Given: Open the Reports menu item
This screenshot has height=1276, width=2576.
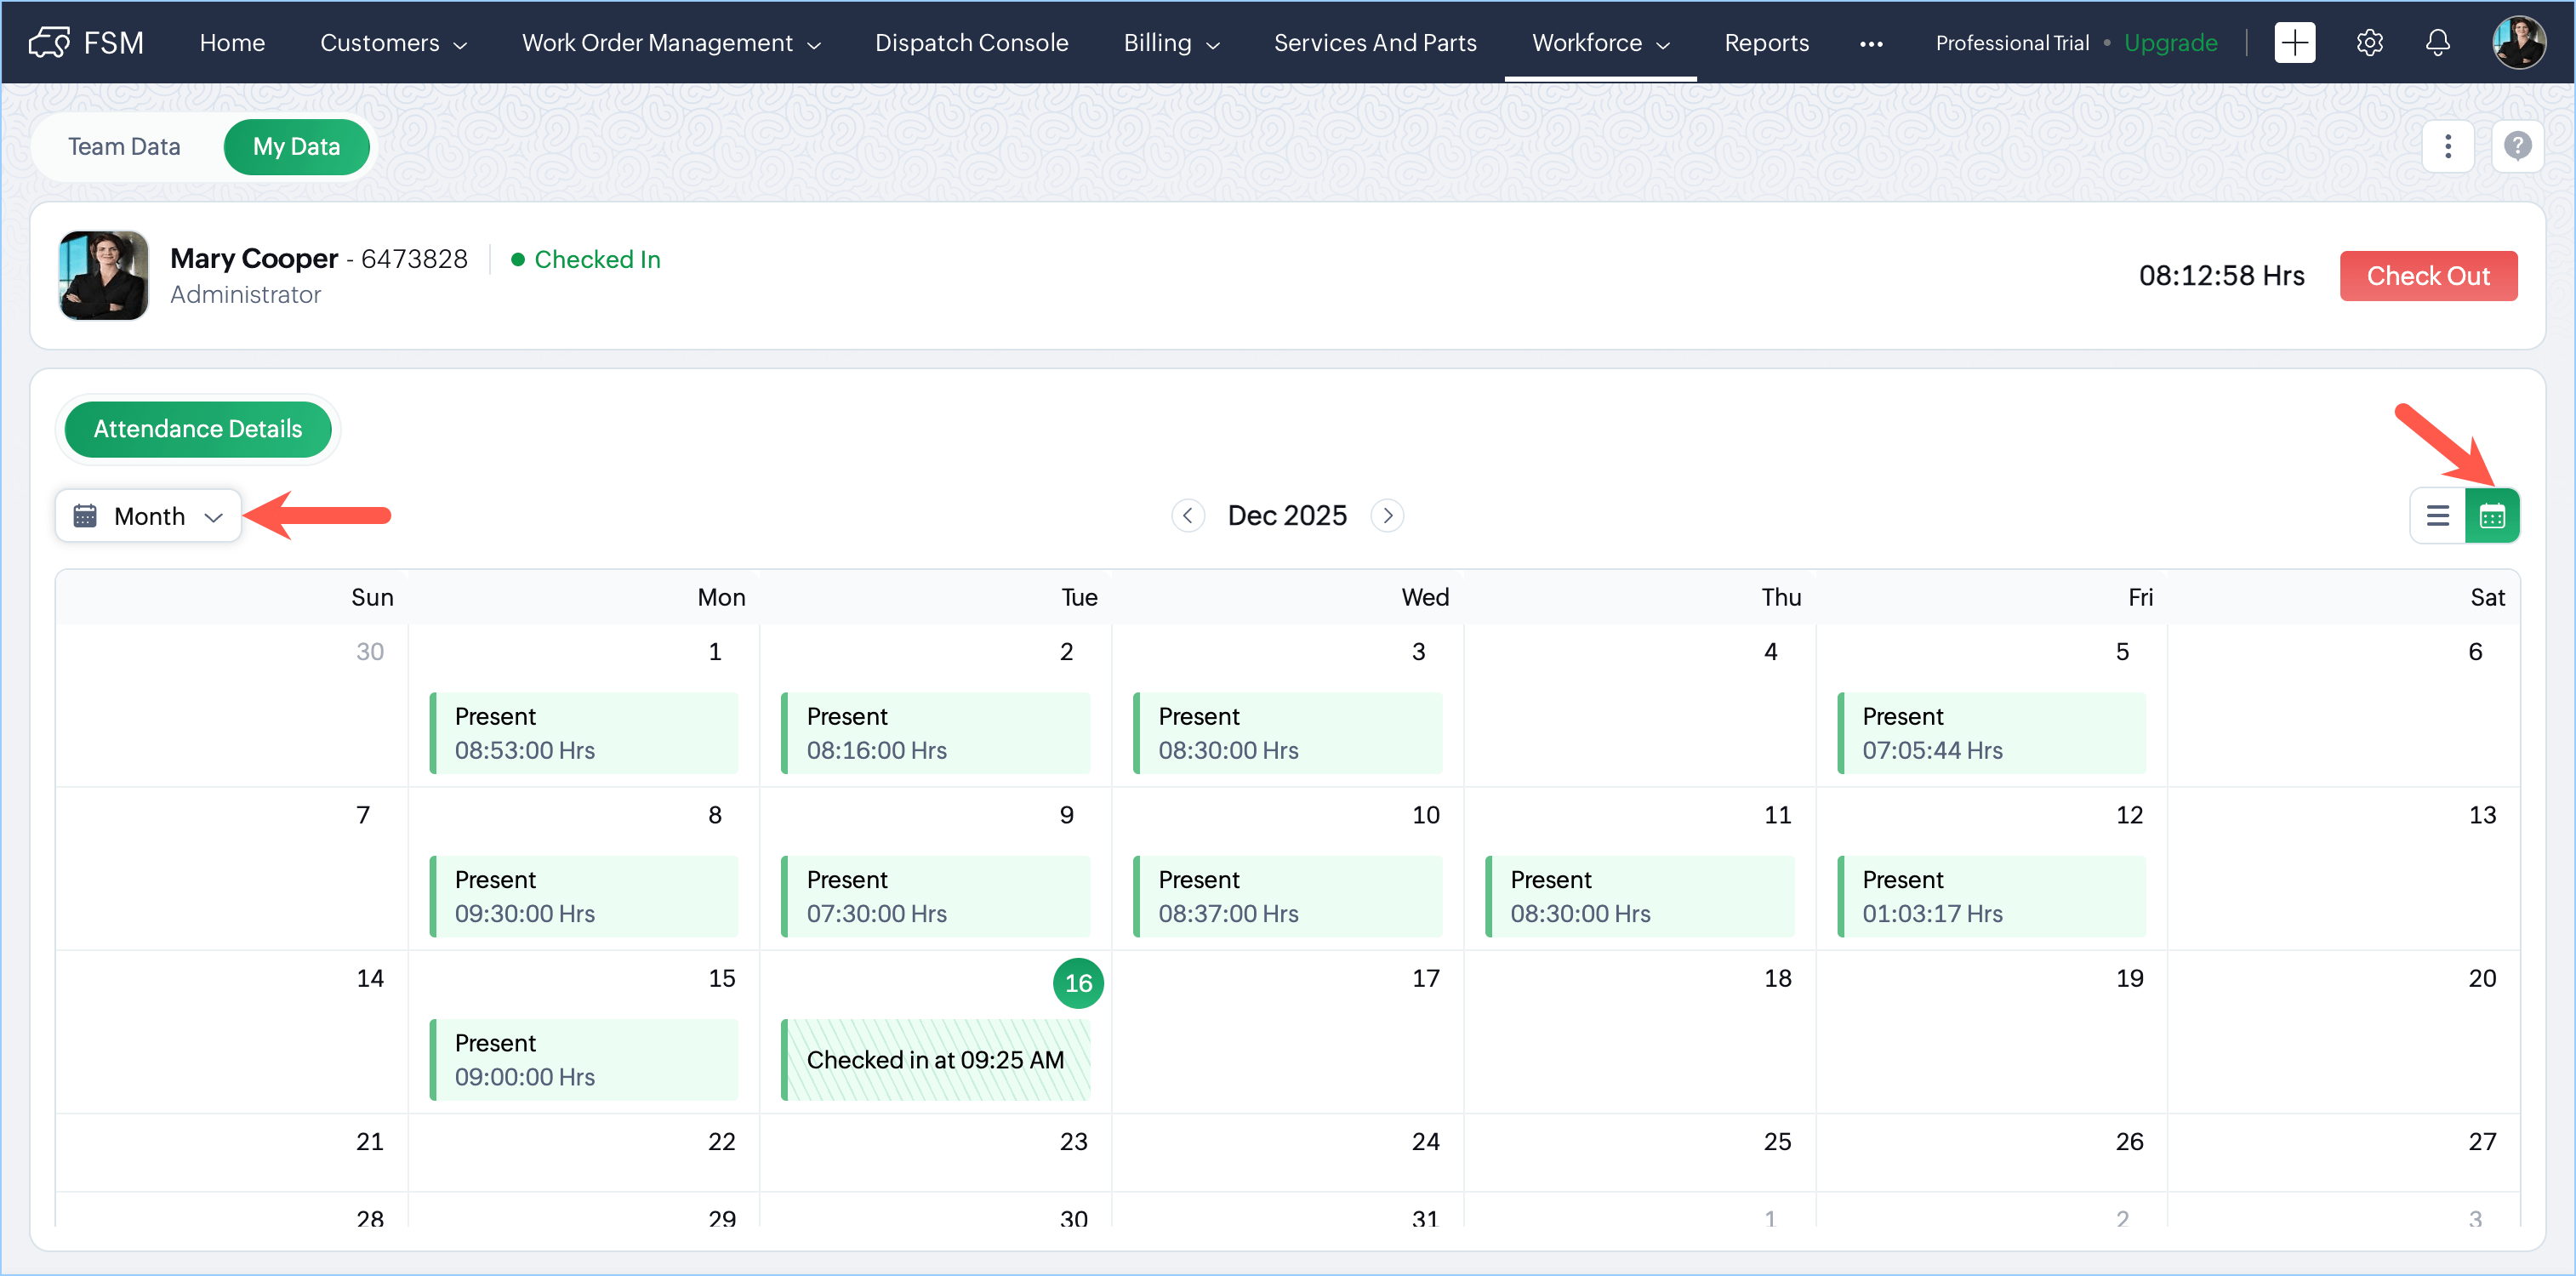Looking at the screenshot, I should 1766,43.
